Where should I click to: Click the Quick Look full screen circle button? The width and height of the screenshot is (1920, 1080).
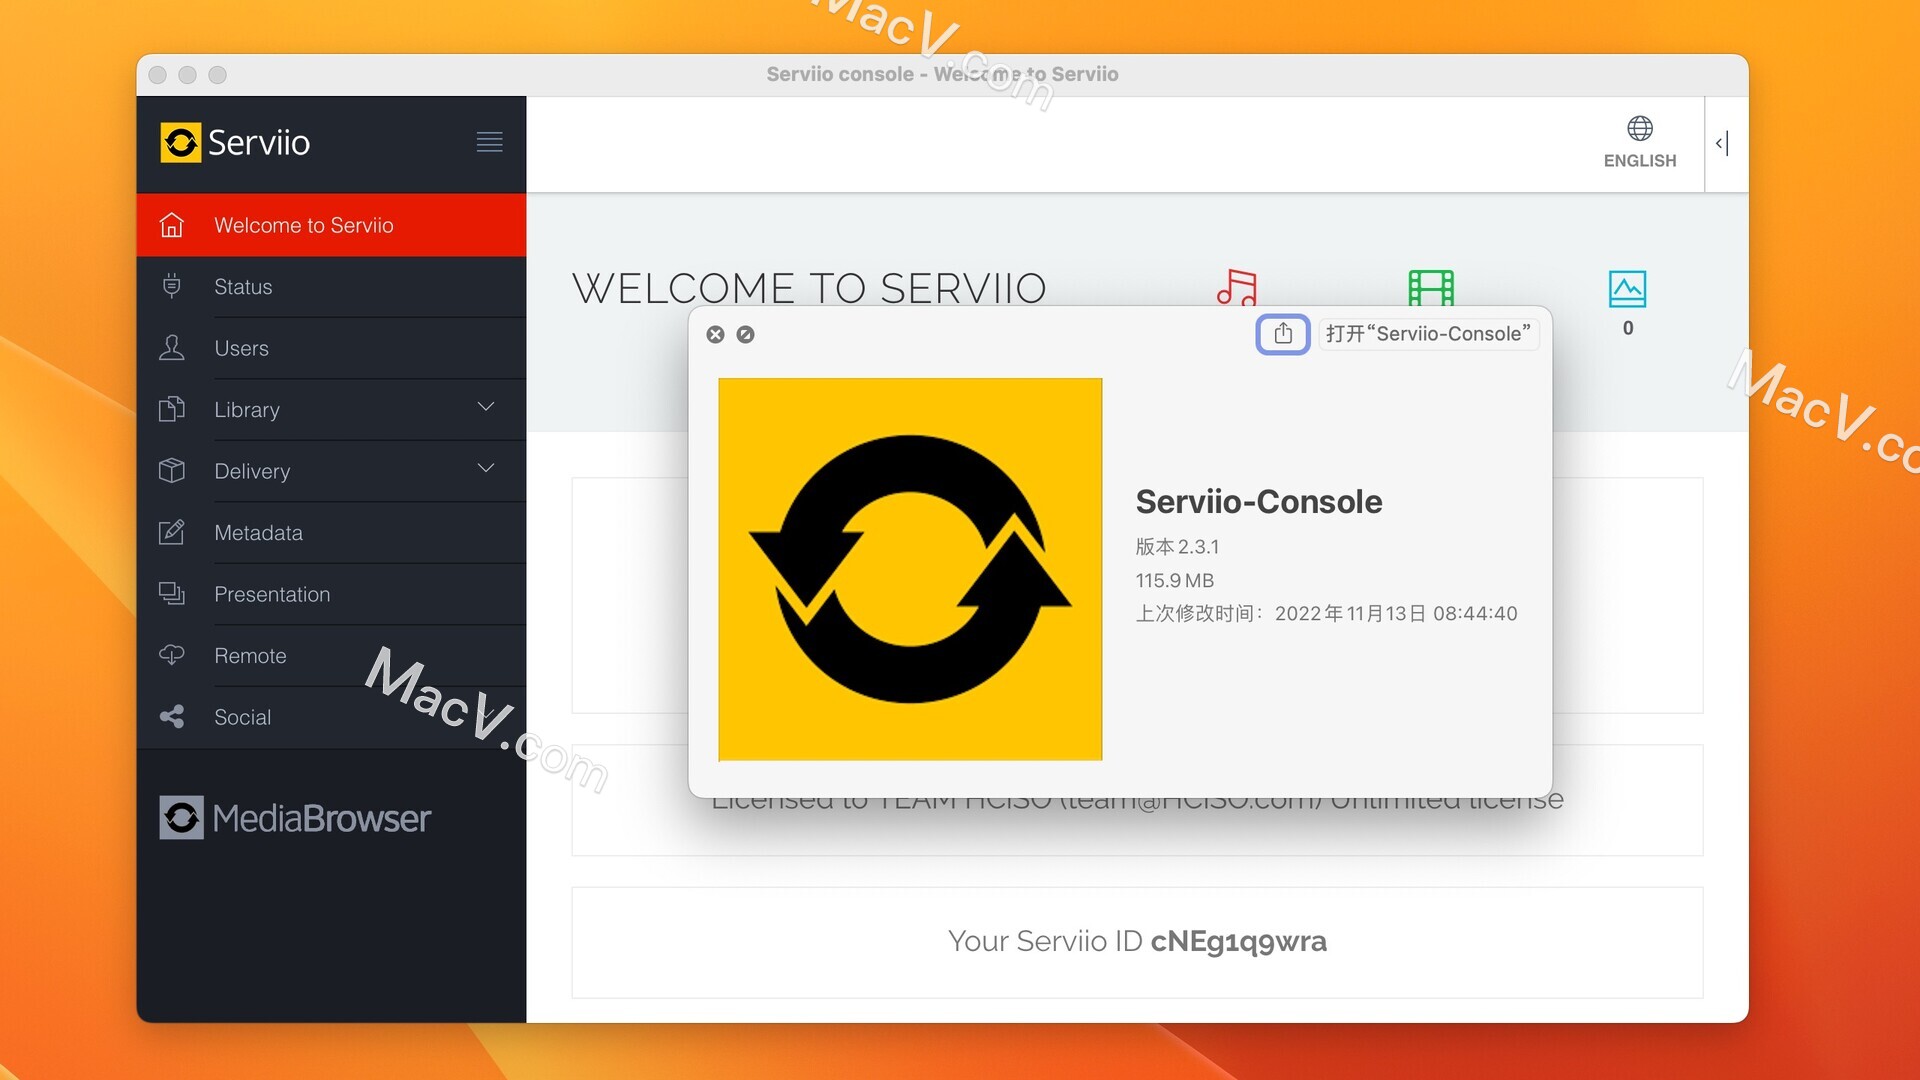point(746,335)
